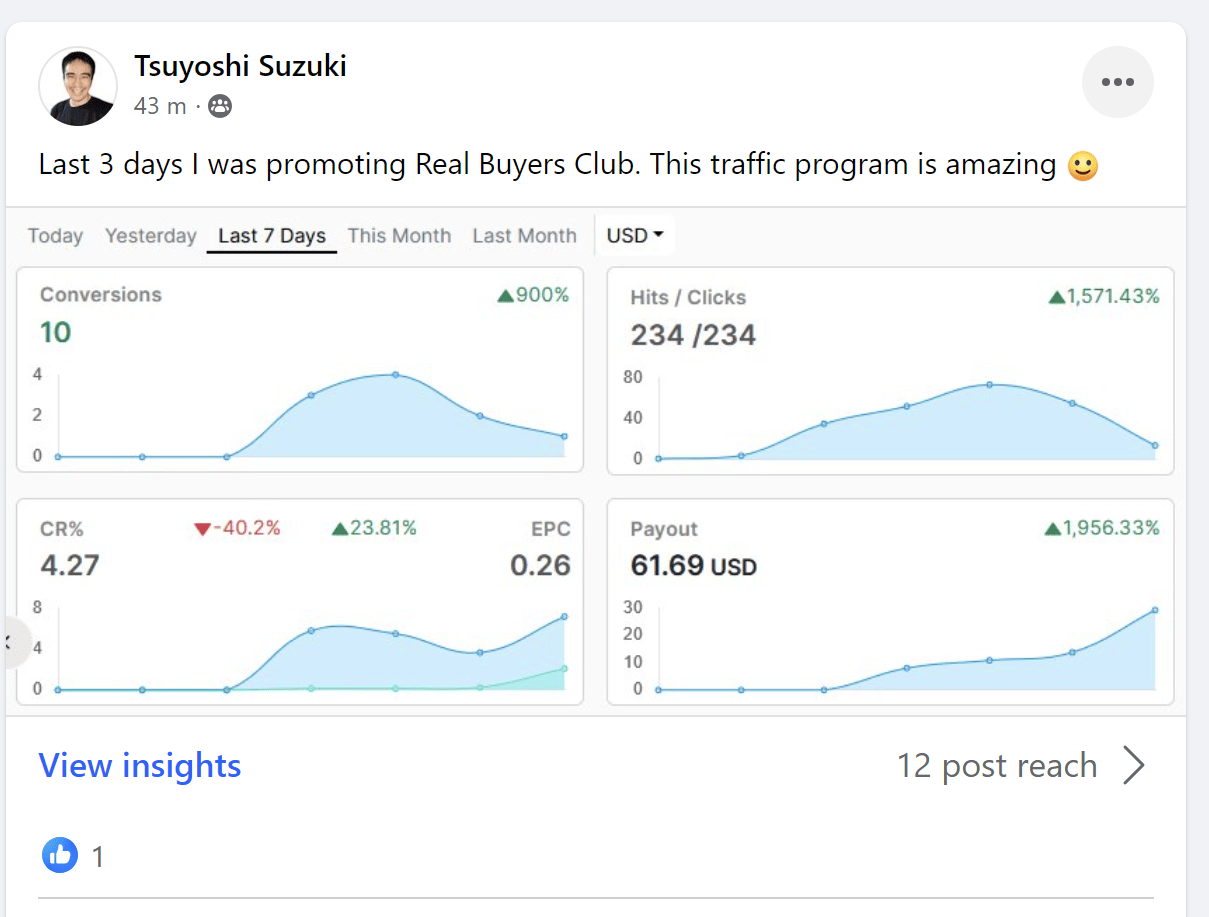The image size is (1209, 917).
Task: Click the 43 m post timestamp
Action: [x=160, y=106]
